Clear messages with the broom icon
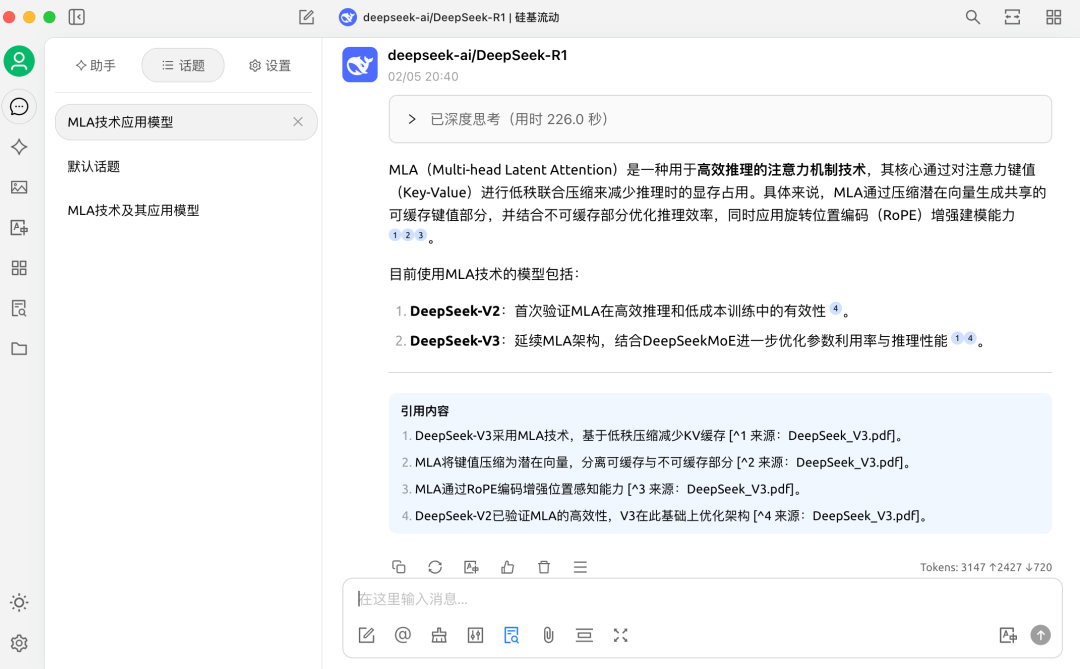This screenshot has height=669, width=1080. coord(439,635)
